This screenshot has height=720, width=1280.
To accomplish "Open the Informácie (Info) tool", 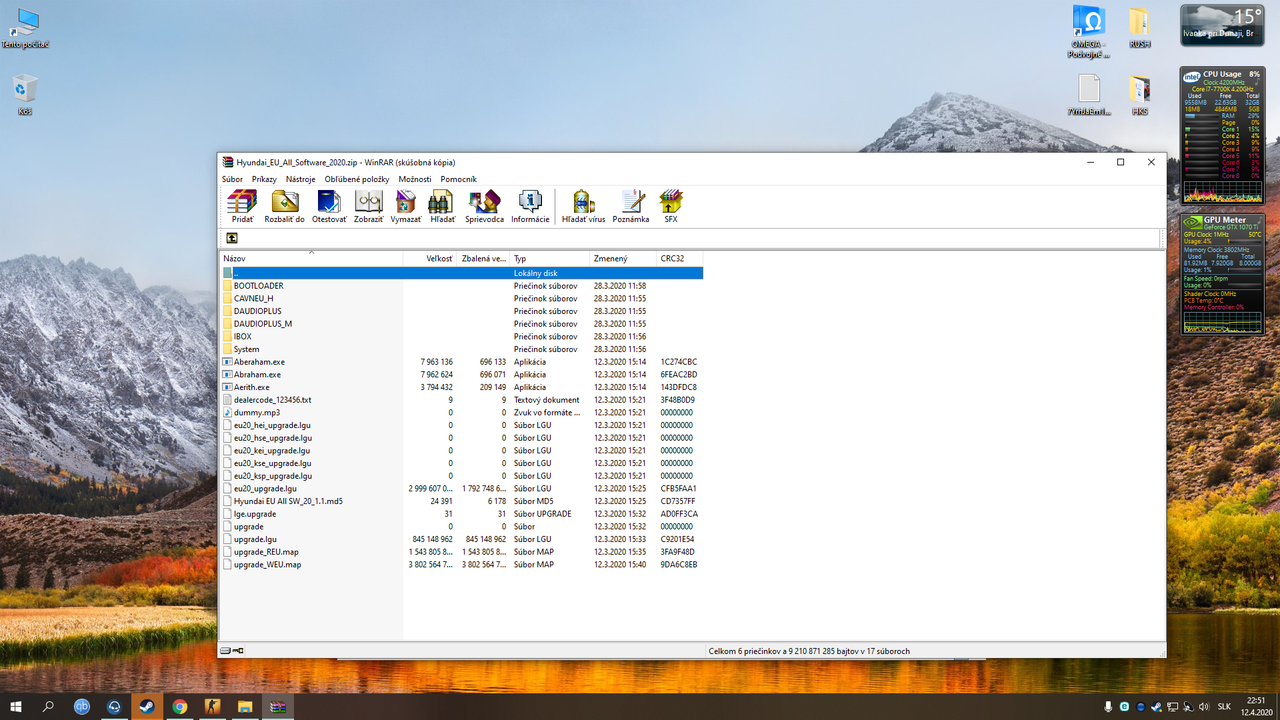I will [x=530, y=206].
